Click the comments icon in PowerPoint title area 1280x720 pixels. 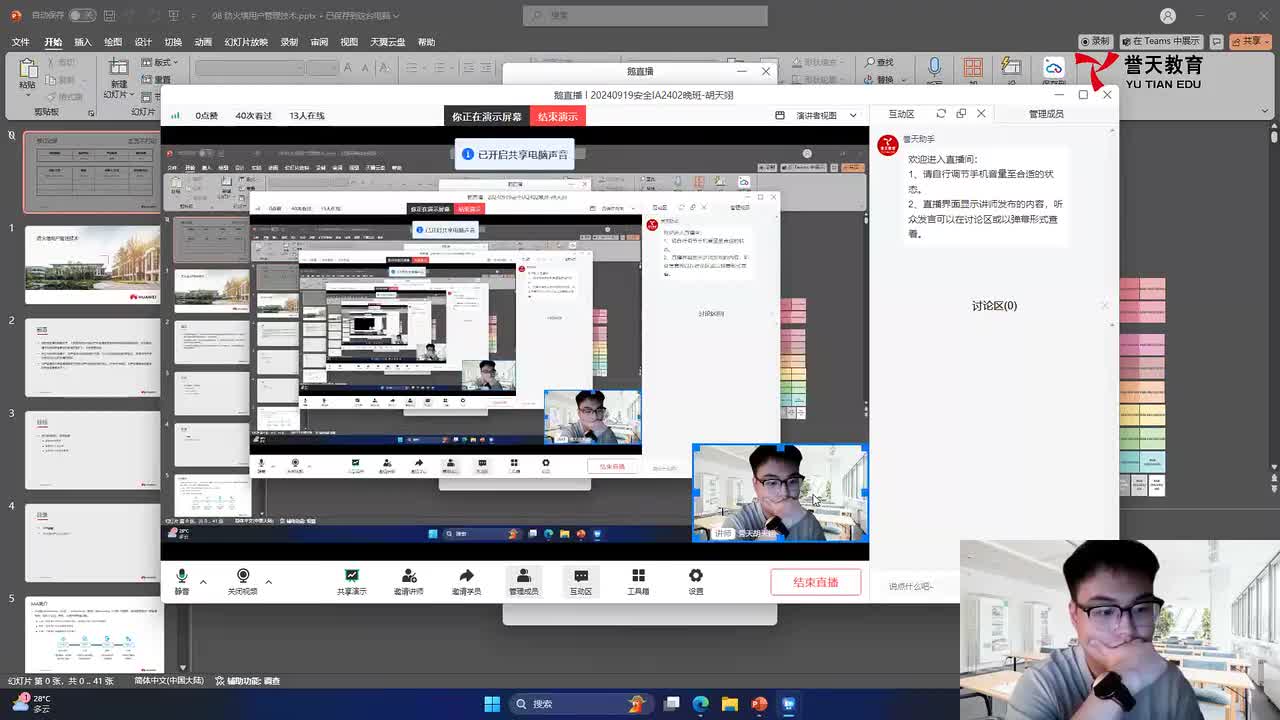point(1216,41)
